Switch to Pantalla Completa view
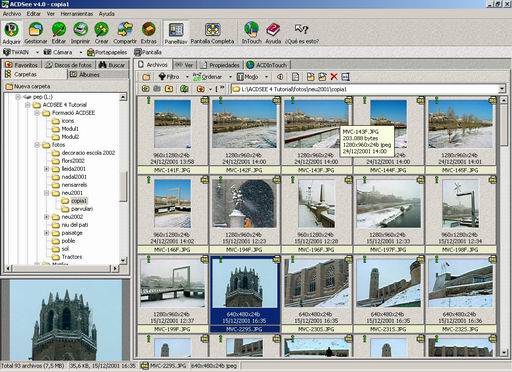 point(212,33)
